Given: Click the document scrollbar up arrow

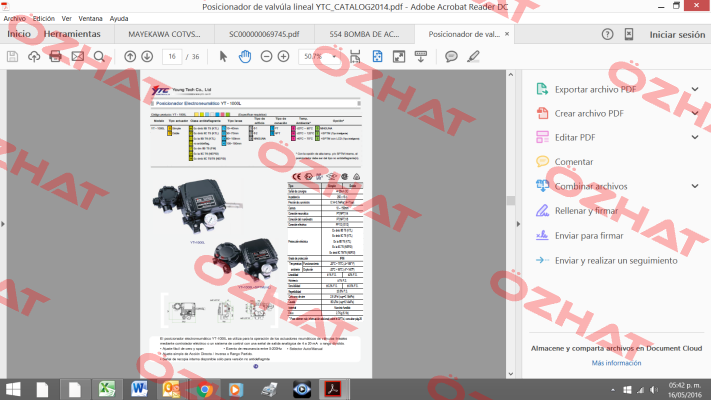Looking at the screenshot, I should tap(511, 74).
